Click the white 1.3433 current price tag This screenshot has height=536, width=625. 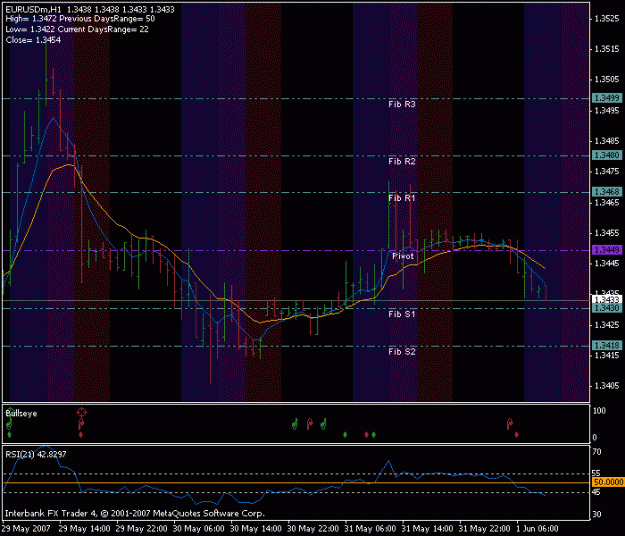point(607,300)
